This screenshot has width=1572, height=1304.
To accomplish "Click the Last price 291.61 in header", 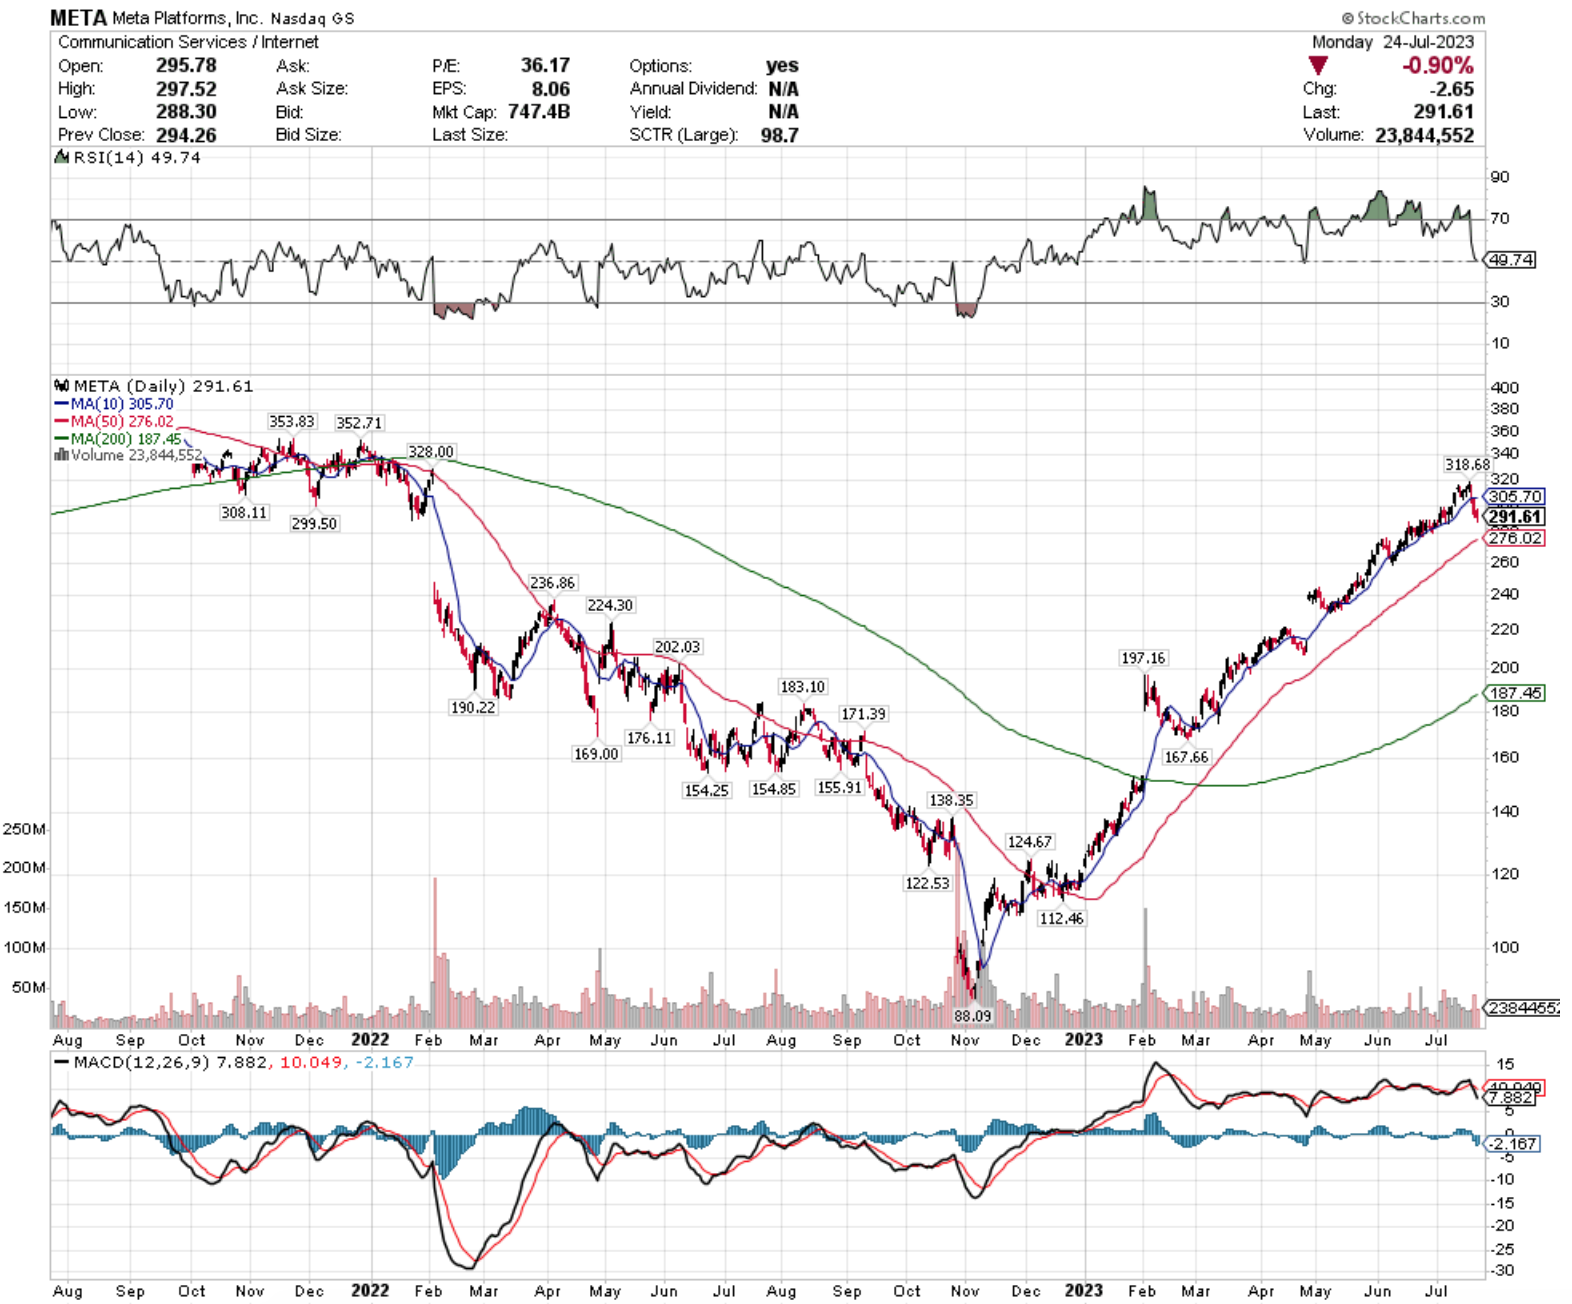I will coord(1444,112).
